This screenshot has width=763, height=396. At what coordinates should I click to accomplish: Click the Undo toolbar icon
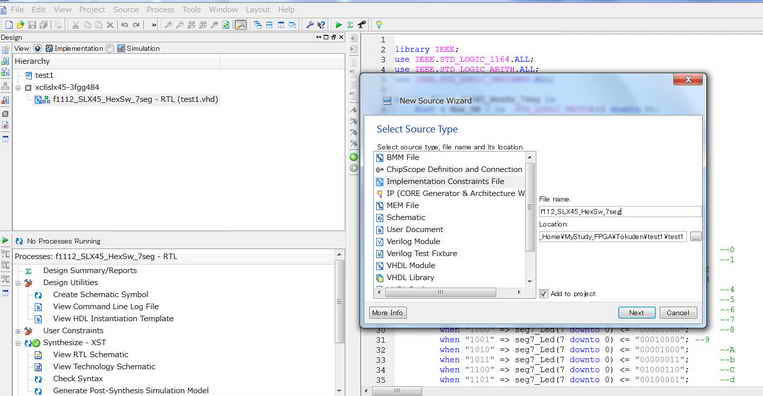125,25
